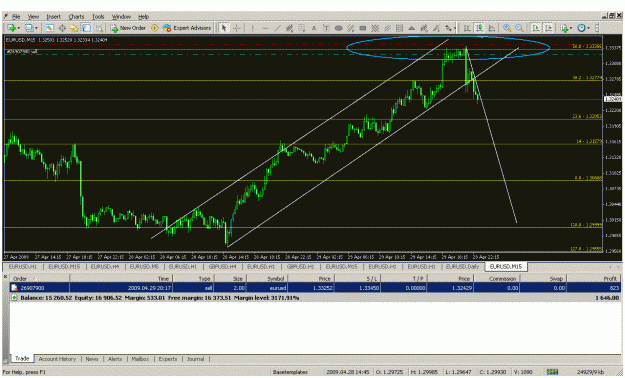Screen dimensions: 625x378
Task: Select the vertical line drawing tool
Action: point(252,28)
